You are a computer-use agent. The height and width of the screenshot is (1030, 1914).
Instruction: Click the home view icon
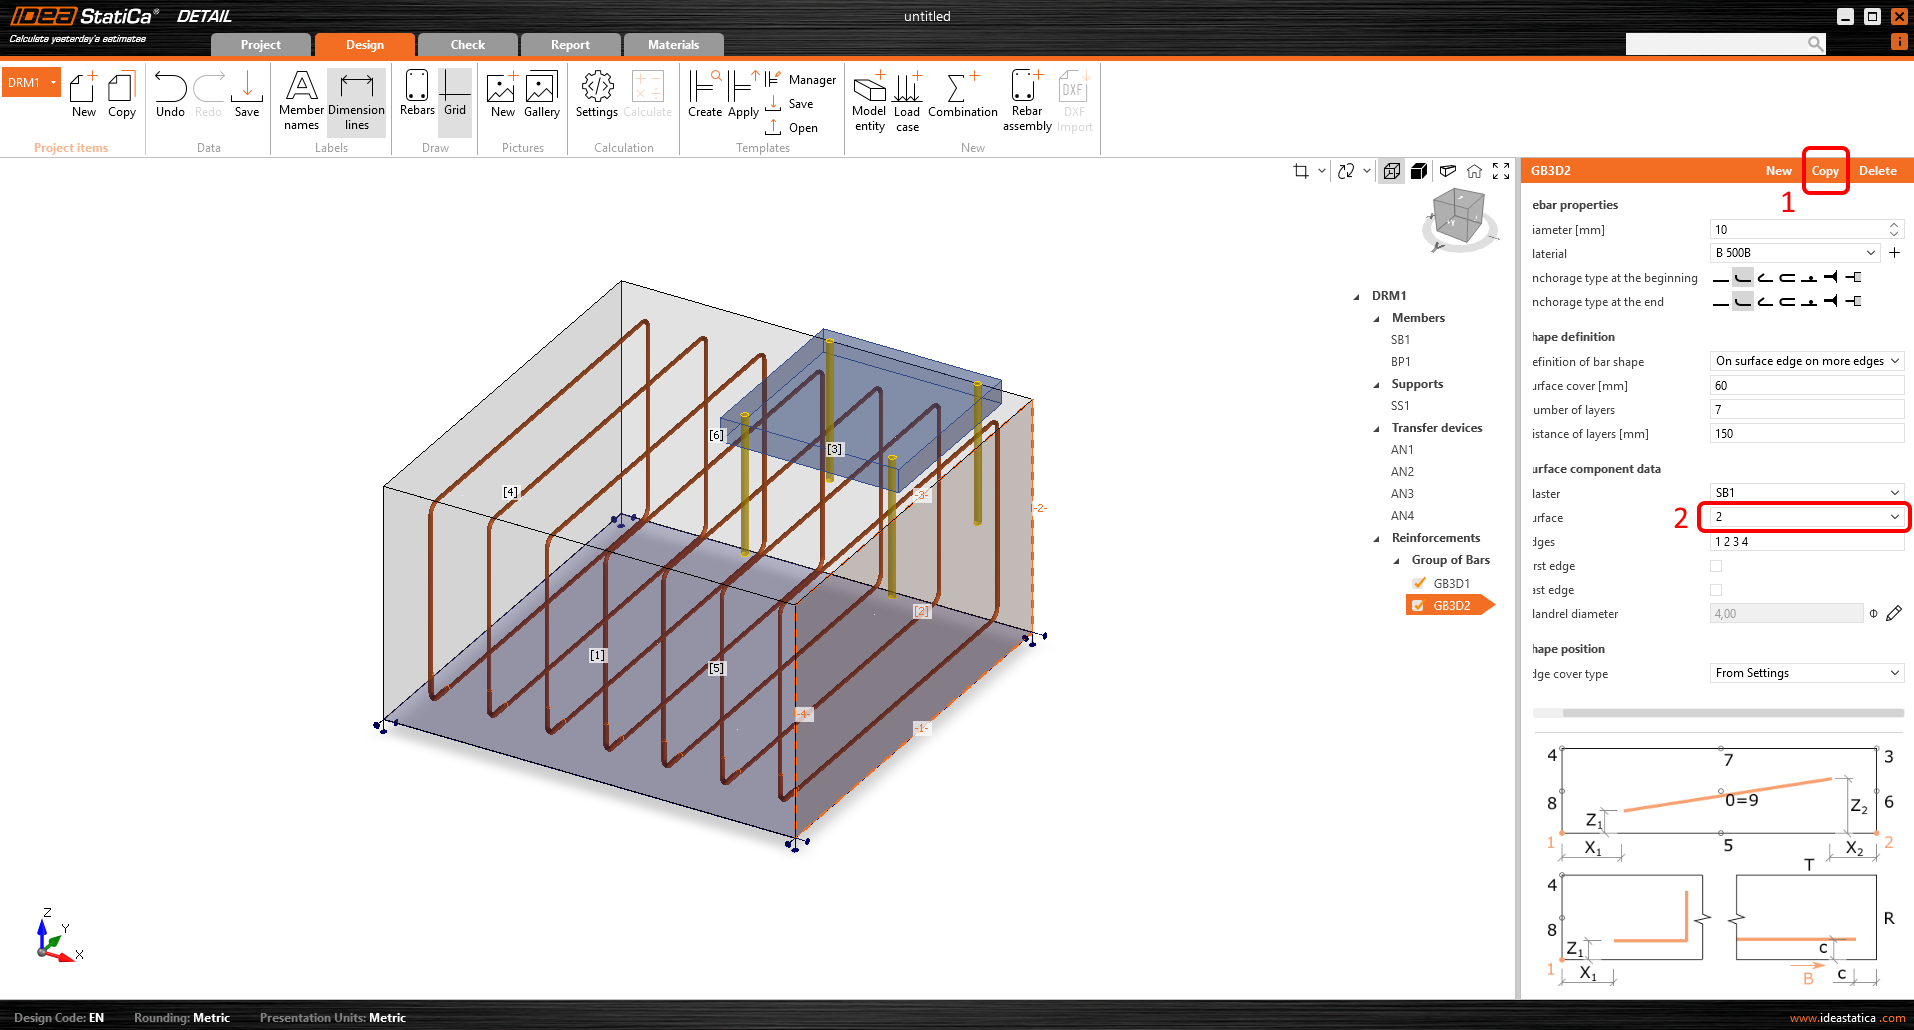pyautogui.click(x=1474, y=171)
